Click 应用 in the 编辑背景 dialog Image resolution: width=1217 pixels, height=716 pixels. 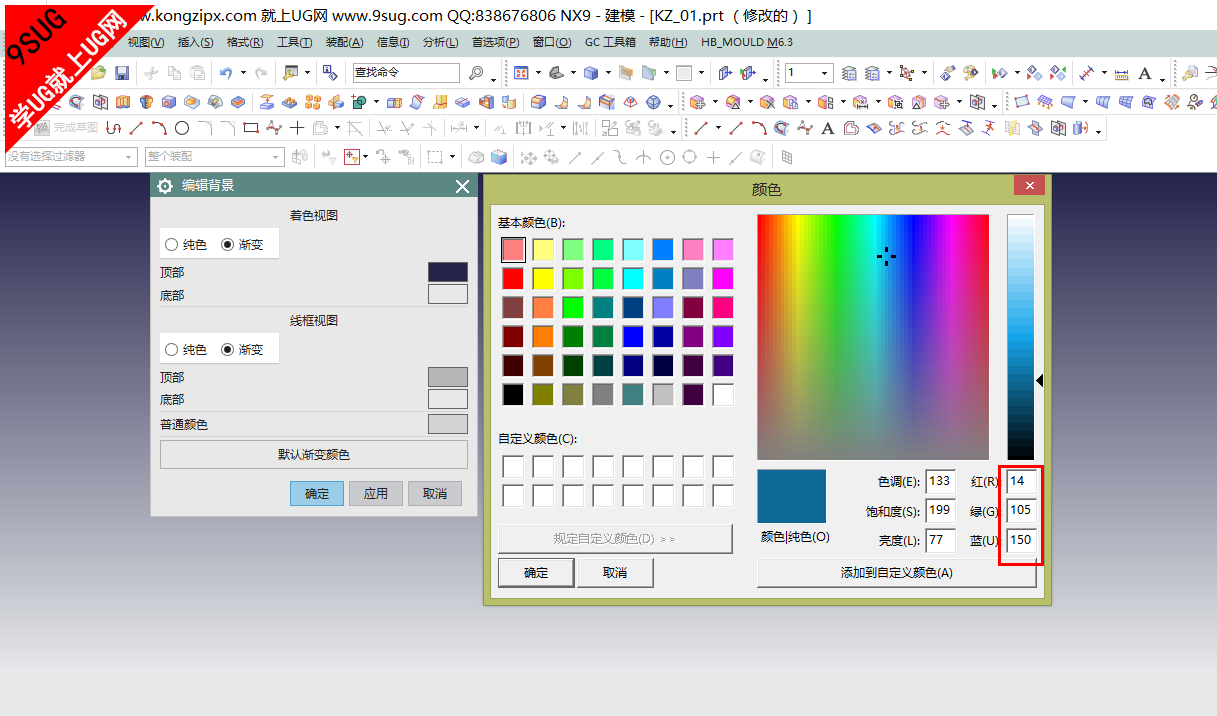(376, 493)
